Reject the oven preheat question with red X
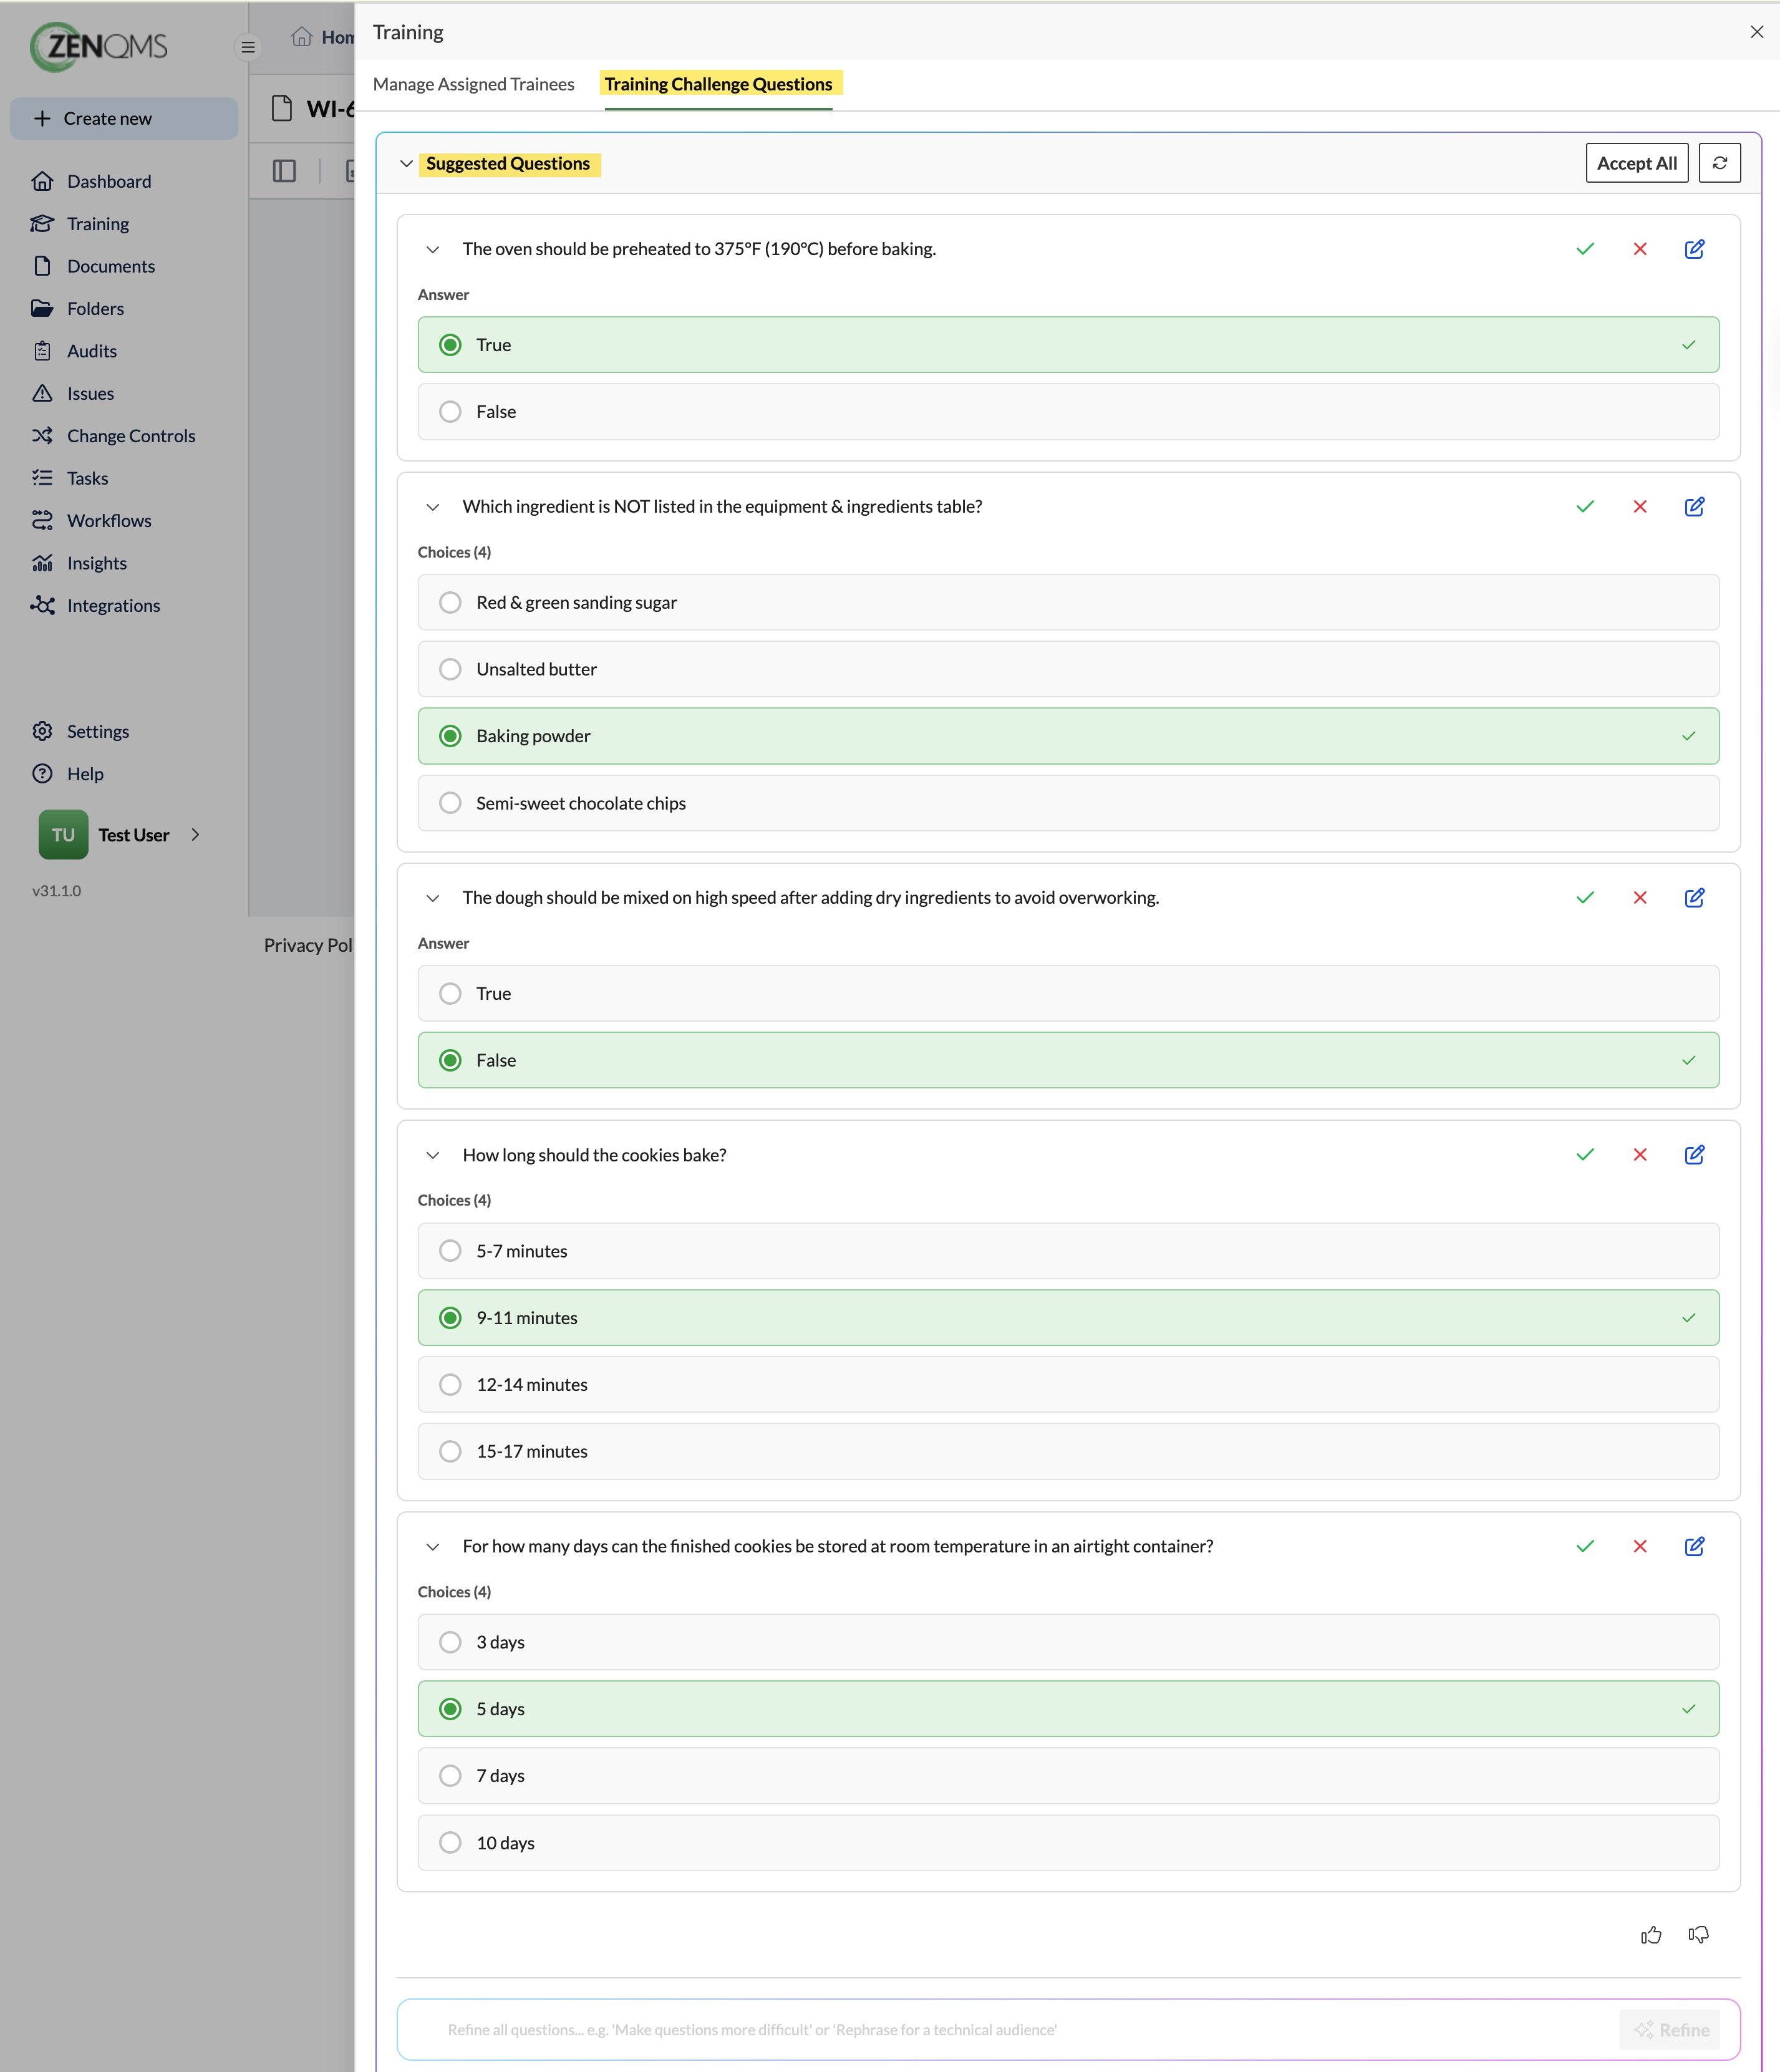Screen dimensions: 1780x2072 tap(1640, 249)
